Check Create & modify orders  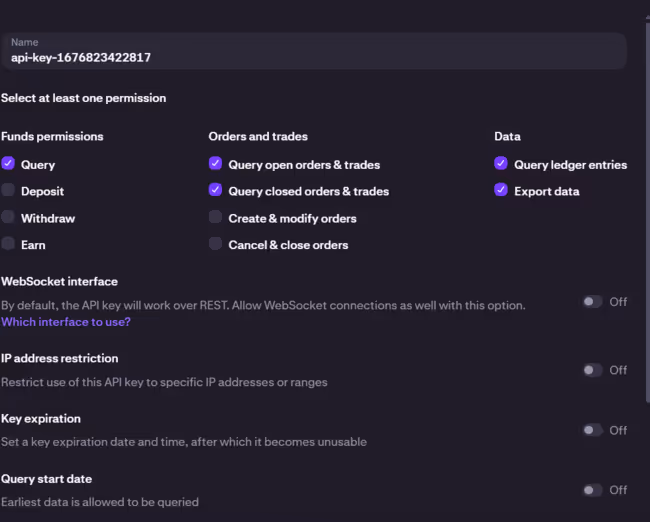point(215,218)
